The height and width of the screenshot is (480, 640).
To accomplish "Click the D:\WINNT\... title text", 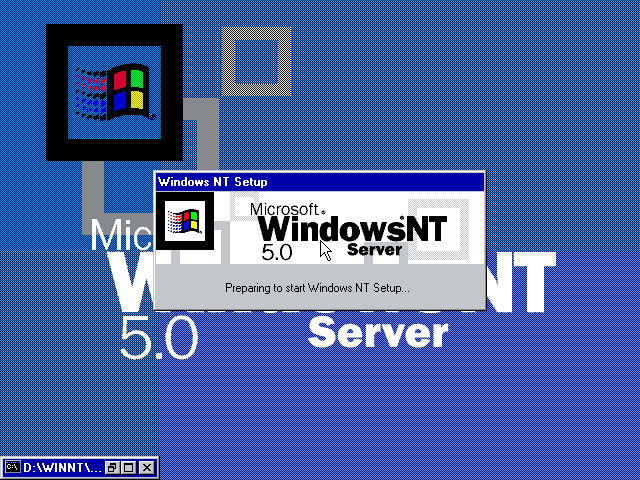I will point(62,467).
